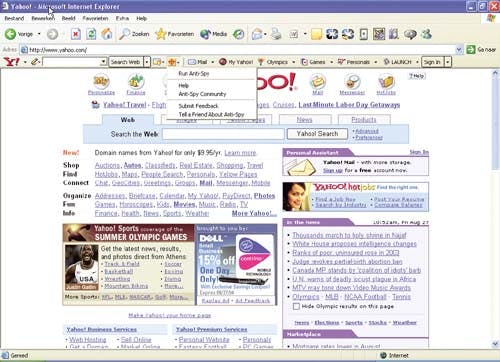
Task: Open Mail from the Yahoo toolbar
Action: pyautogui.click(x=198, y=62)
